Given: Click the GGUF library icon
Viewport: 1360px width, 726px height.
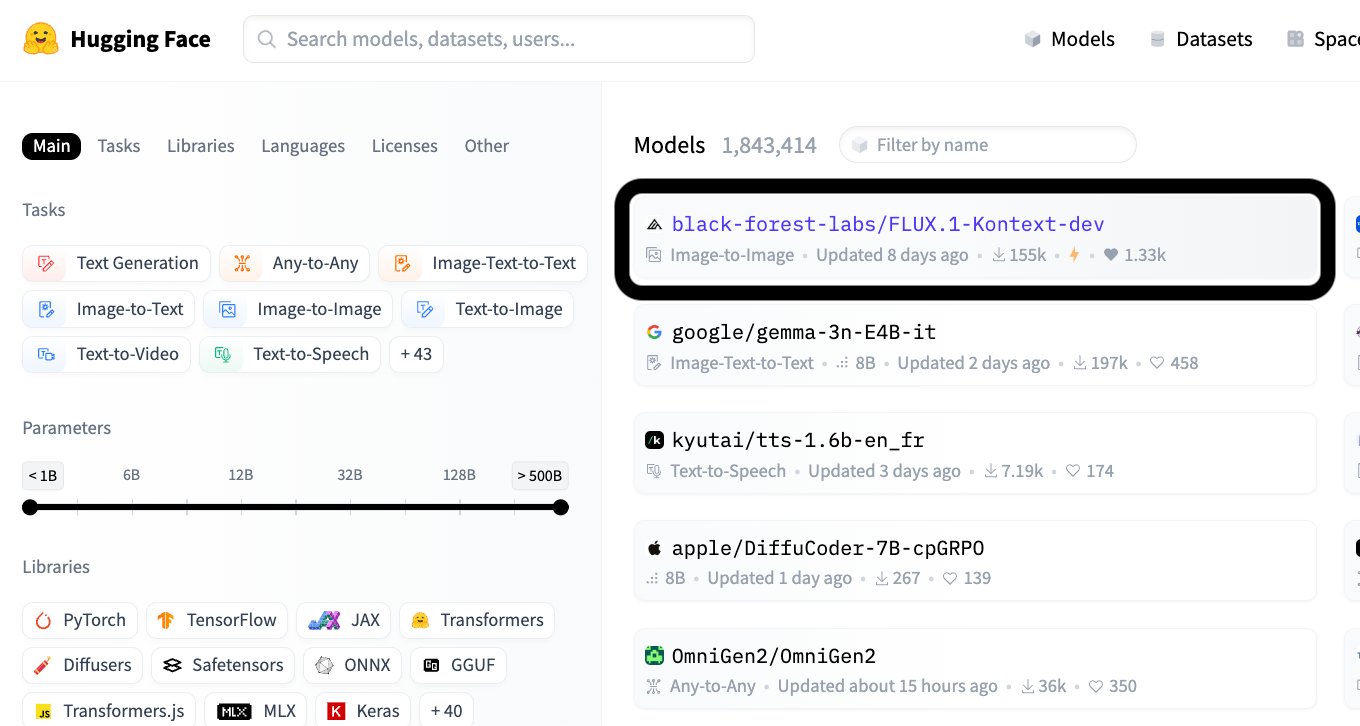Looking at the screenshot, I should coord(432,665).
